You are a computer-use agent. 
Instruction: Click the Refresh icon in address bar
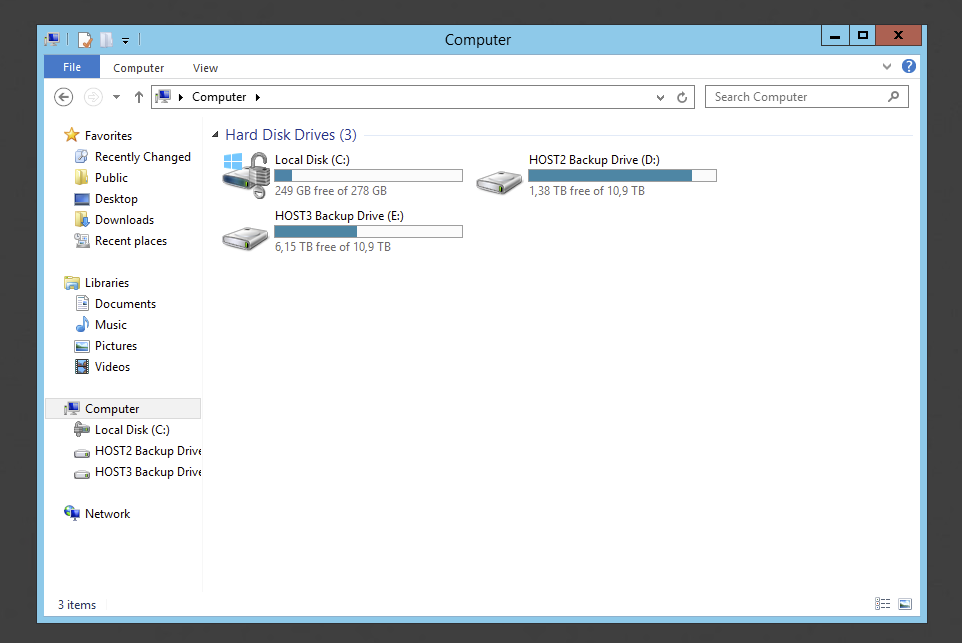click(682, 97)
